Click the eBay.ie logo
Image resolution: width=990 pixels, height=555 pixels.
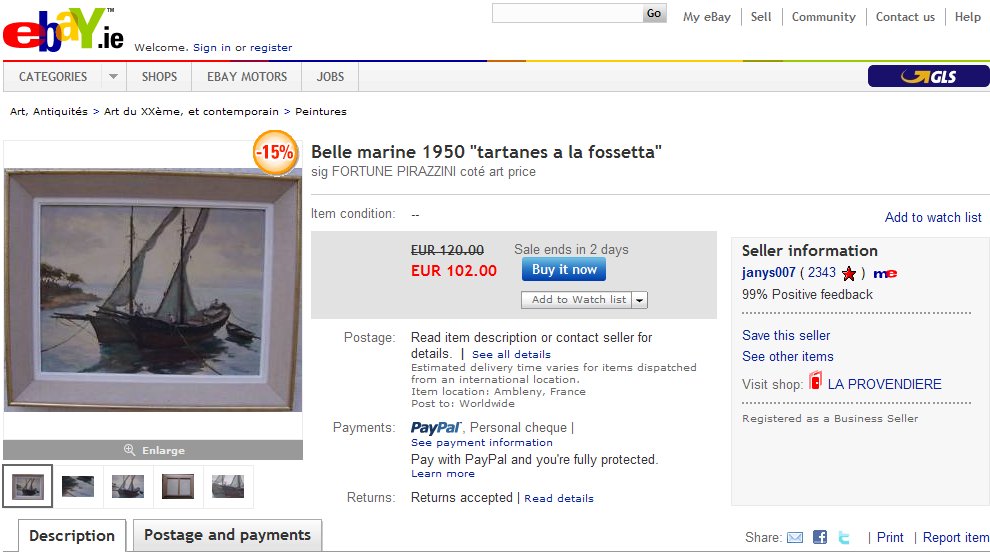pos(63,31)
